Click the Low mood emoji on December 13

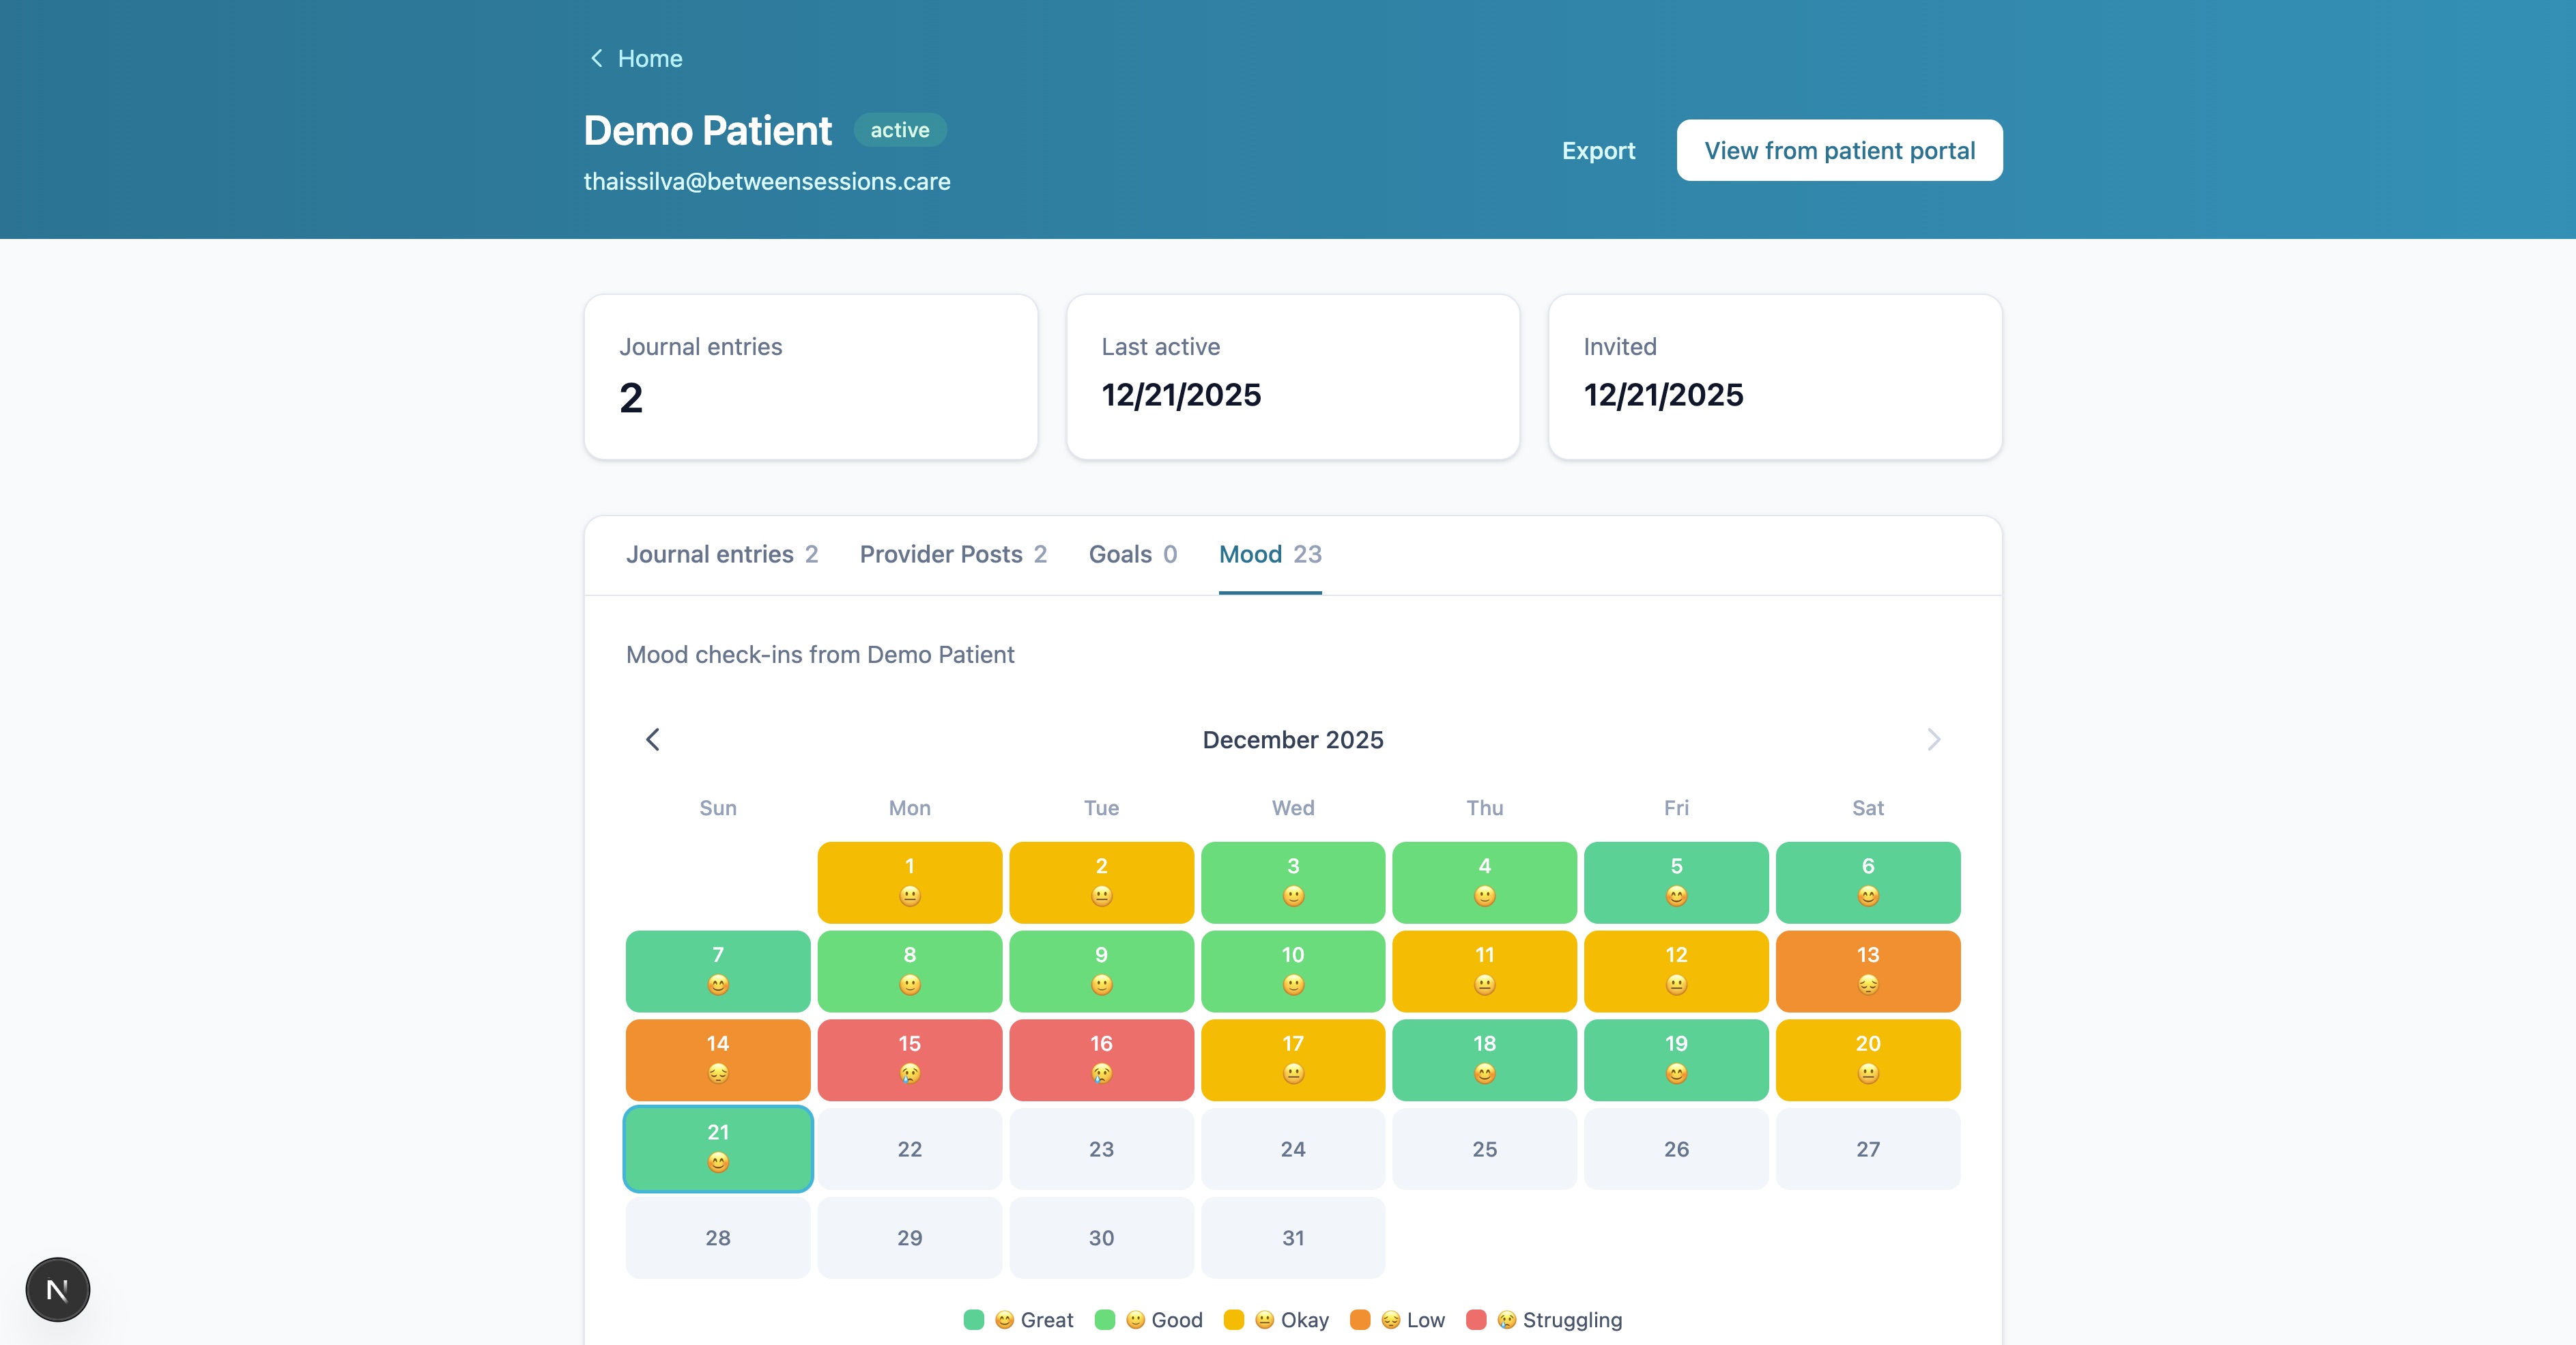pyautogui.click(x=1867, y=985)
